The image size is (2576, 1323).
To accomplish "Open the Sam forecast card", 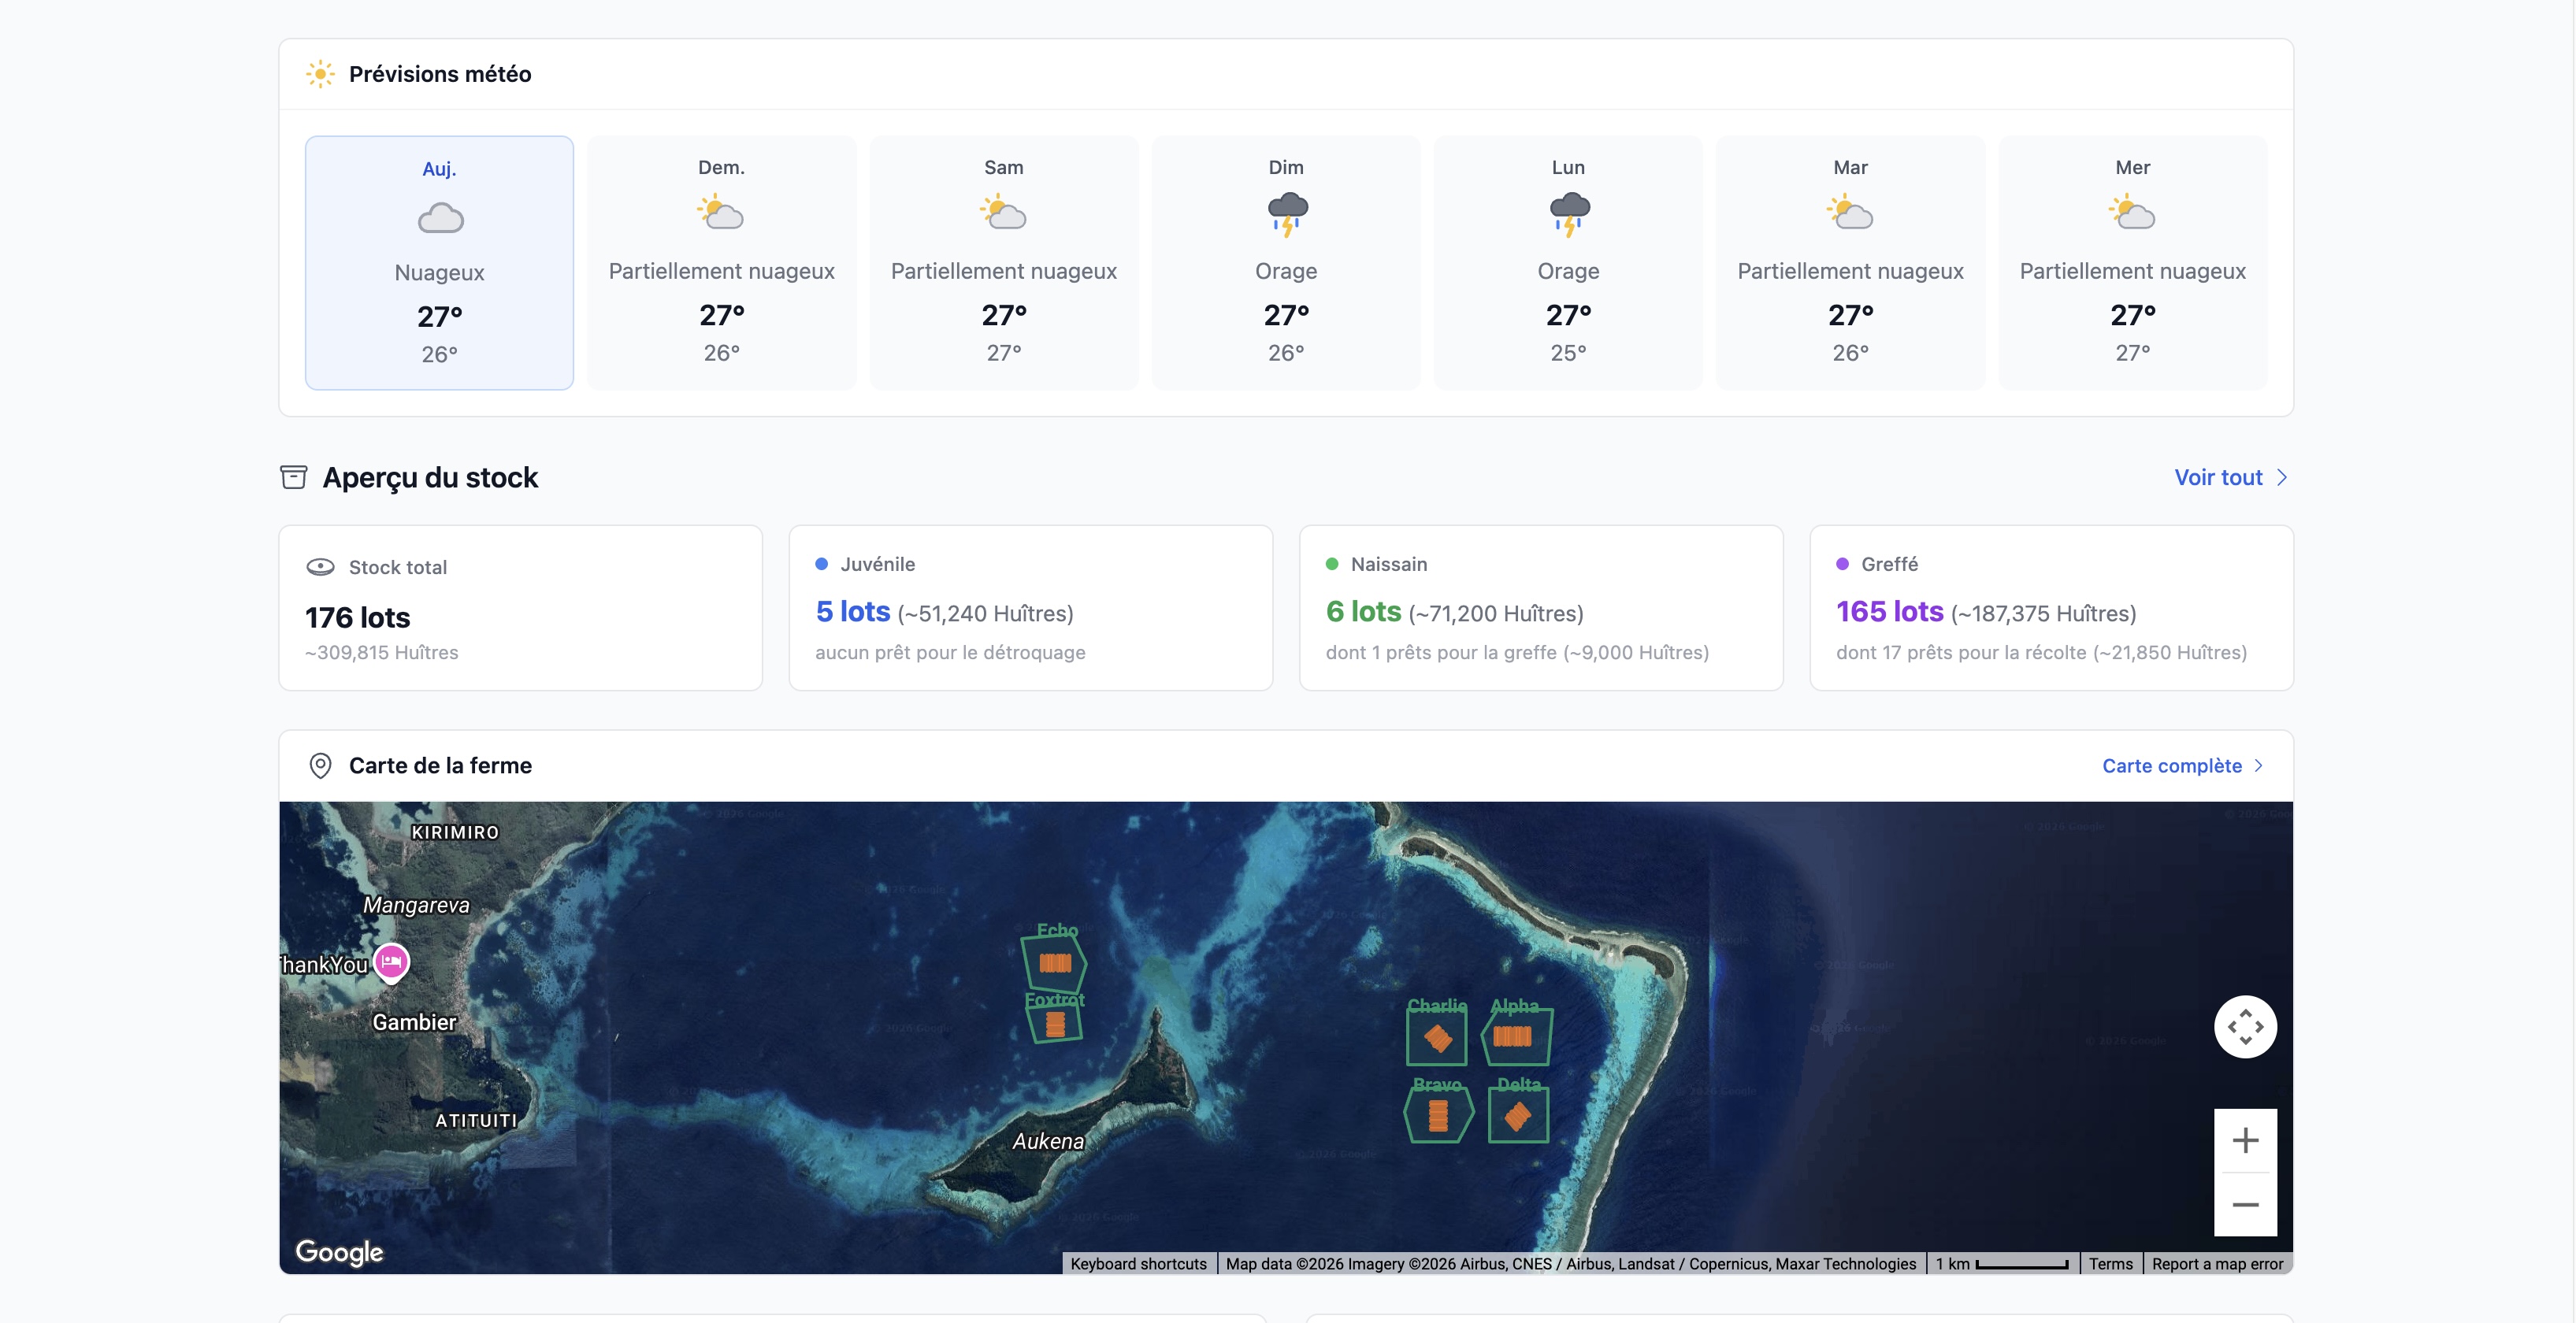I will pyautogui.click(x=1004, y=263).
